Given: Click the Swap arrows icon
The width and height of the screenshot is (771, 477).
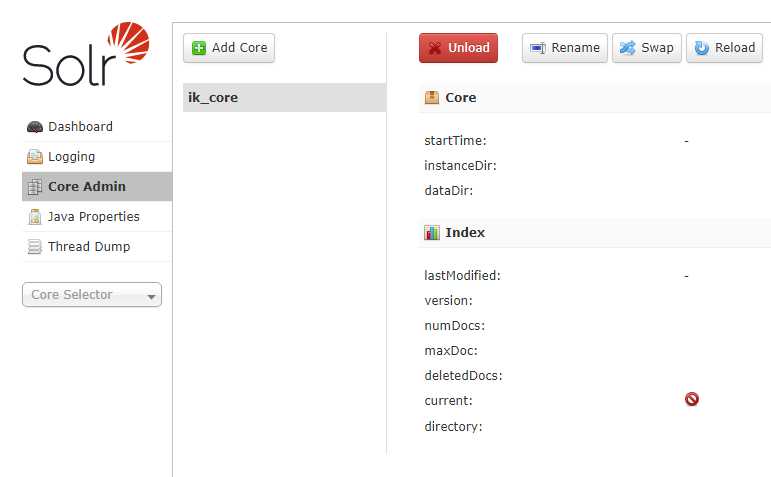Looking at the screenshot, I should pyautogui.click(x=627, y=48).
